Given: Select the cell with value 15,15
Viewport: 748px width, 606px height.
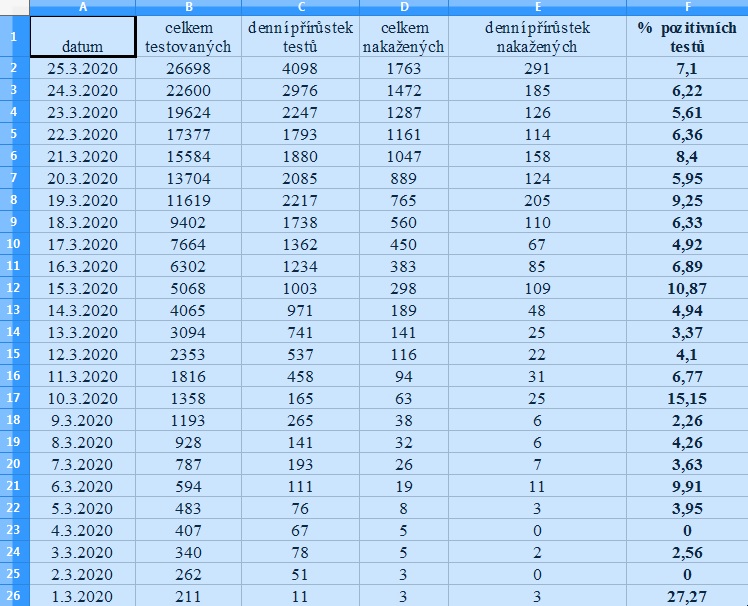Looking at the screenshot, I should point(686,398).
